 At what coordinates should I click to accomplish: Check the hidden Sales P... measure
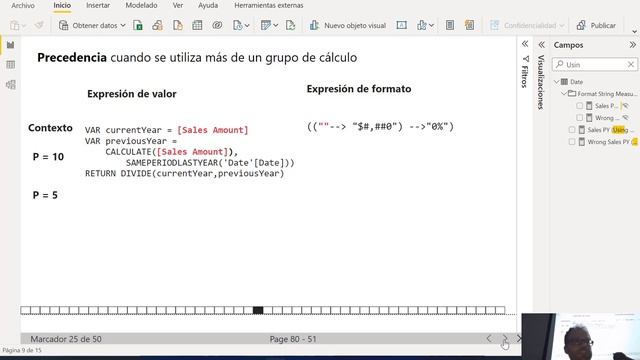tap(579, 106)
